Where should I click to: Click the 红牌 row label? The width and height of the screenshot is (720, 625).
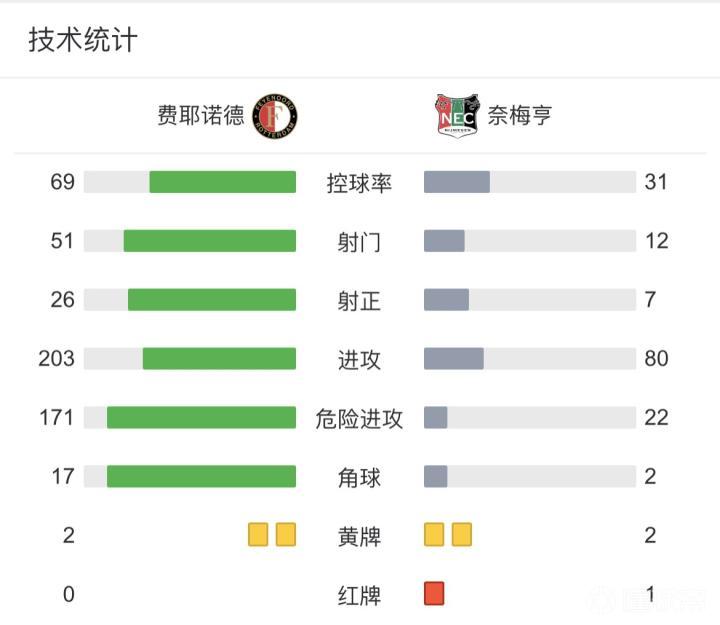pyautogui.click(x=359, y=596)
